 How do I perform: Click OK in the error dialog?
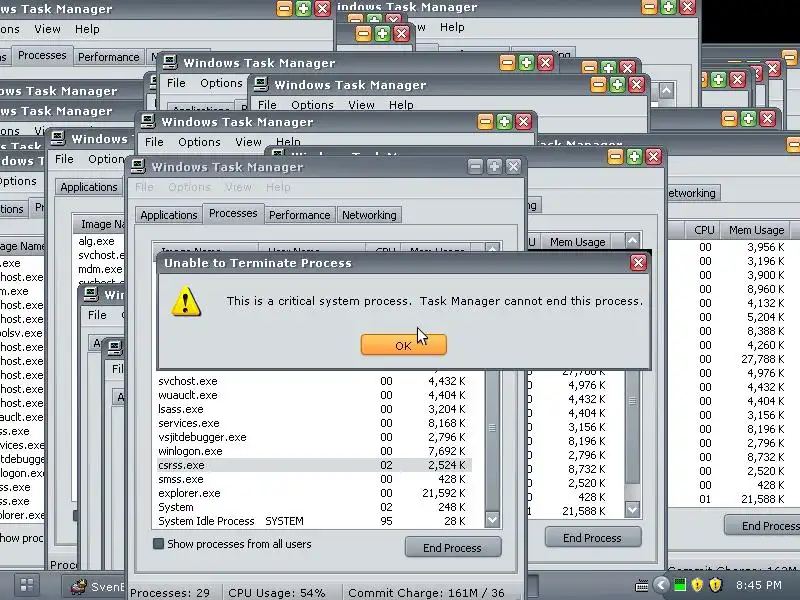click(404, 345)
